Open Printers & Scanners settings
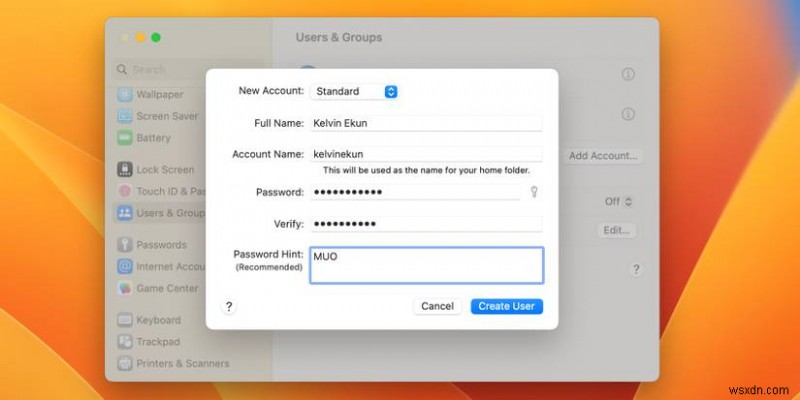Viewport: 800px width, 400px height. point(173,364)
